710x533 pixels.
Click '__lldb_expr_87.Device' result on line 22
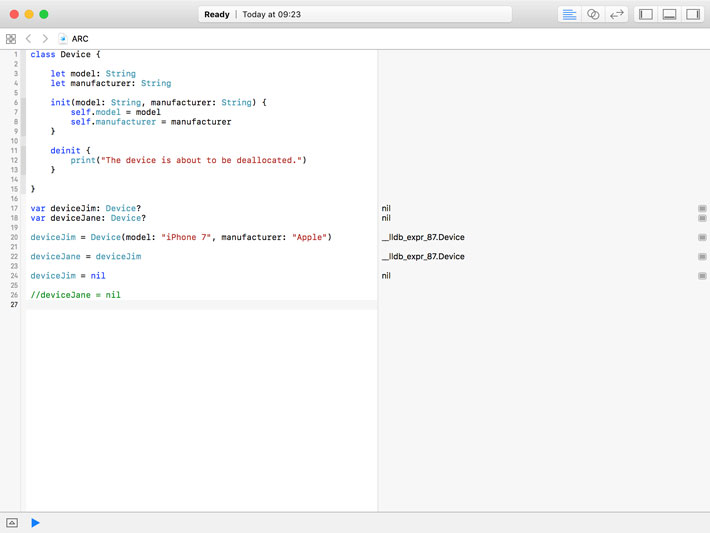coord(423,257)
